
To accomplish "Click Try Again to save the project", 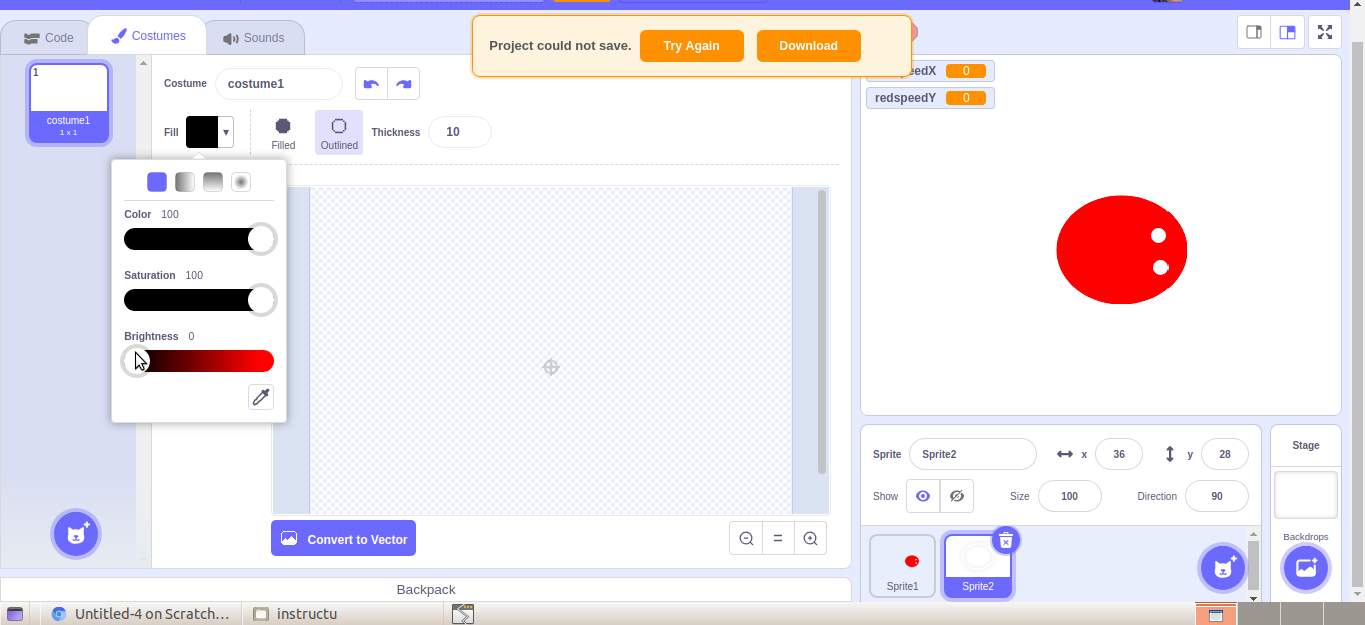I will (691, 45).
